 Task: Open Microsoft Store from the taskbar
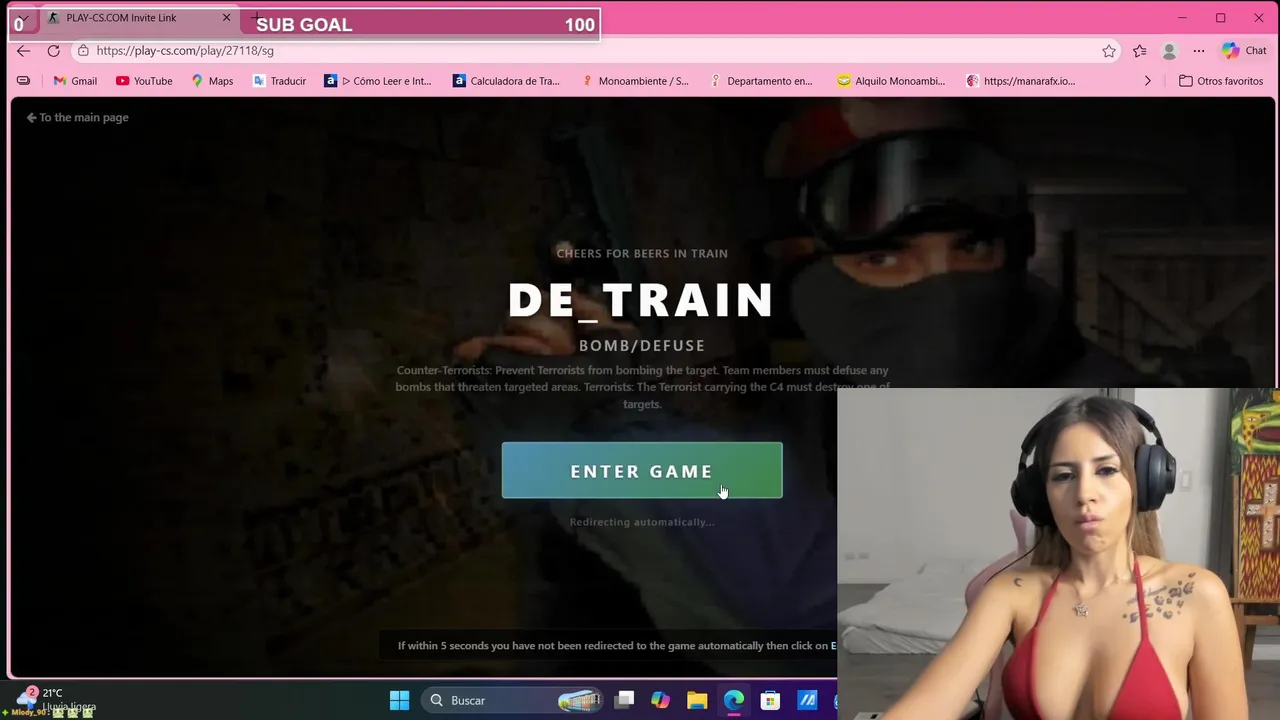(x=770, y=700)
